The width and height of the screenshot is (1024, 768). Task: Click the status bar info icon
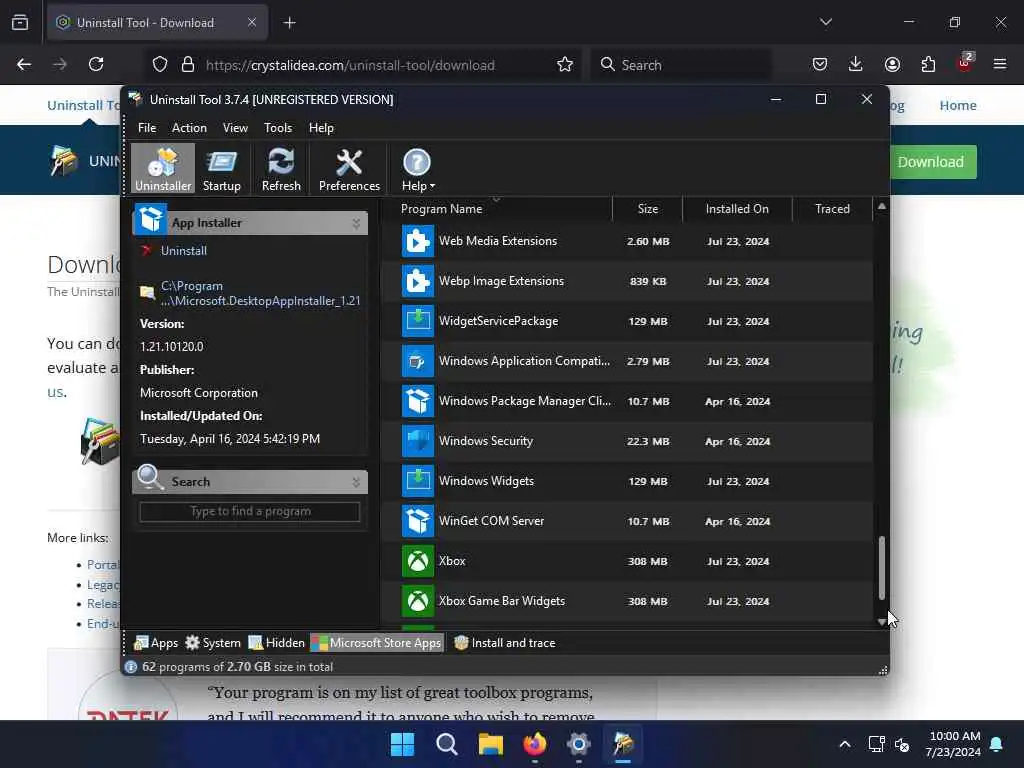point(131,667)
